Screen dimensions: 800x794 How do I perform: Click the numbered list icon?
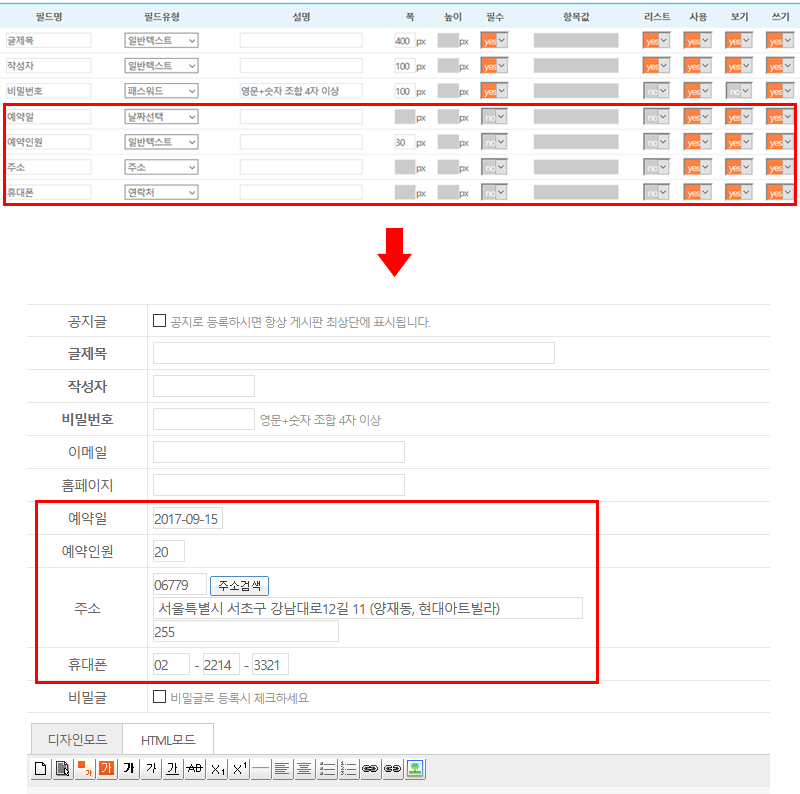click(349, 769)
